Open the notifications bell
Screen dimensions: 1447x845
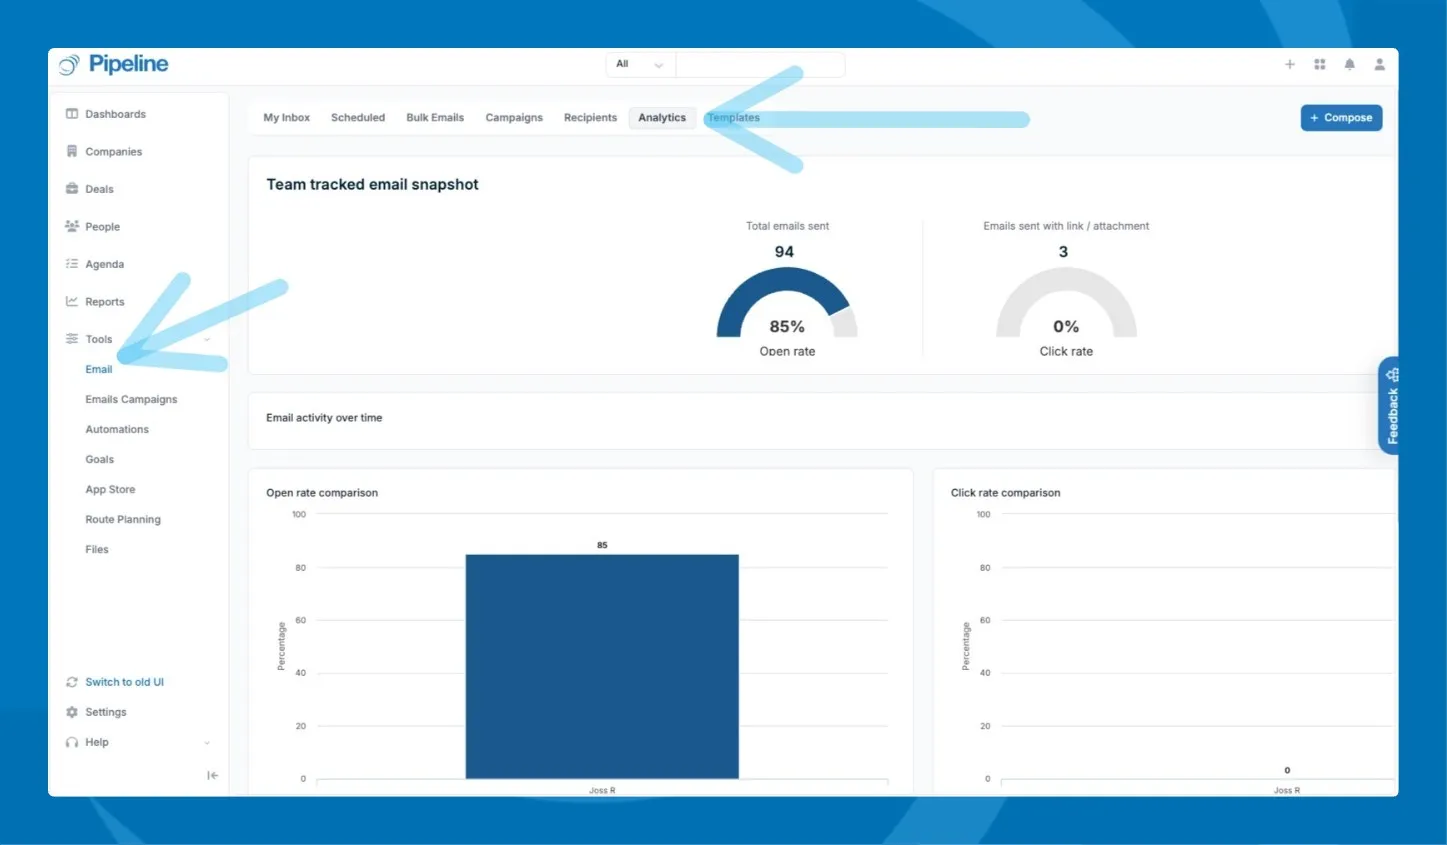(x=1350, y=64)
